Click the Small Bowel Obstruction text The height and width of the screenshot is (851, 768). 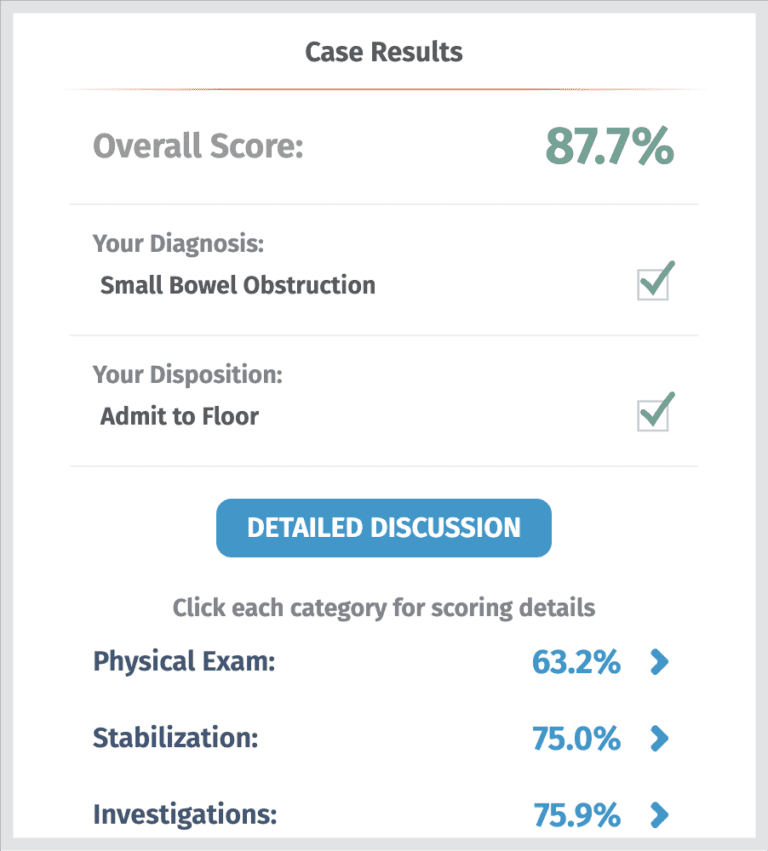click(237, 284)
